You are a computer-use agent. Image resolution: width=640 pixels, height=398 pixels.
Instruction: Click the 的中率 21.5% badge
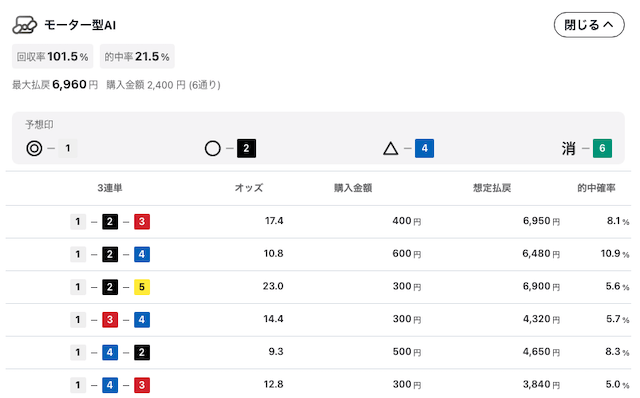(x=137, y=56)
